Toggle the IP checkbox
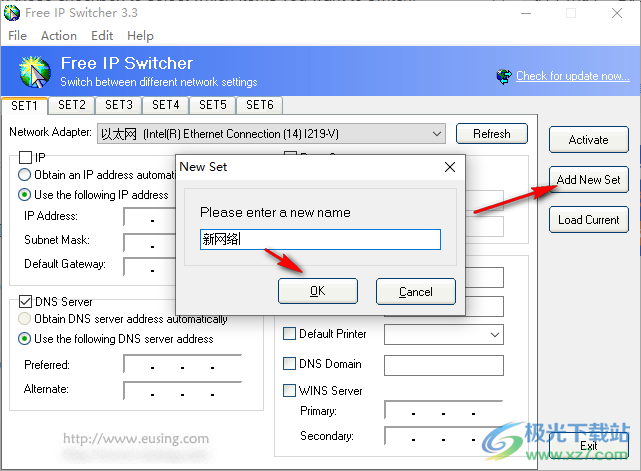 point(25,157)
